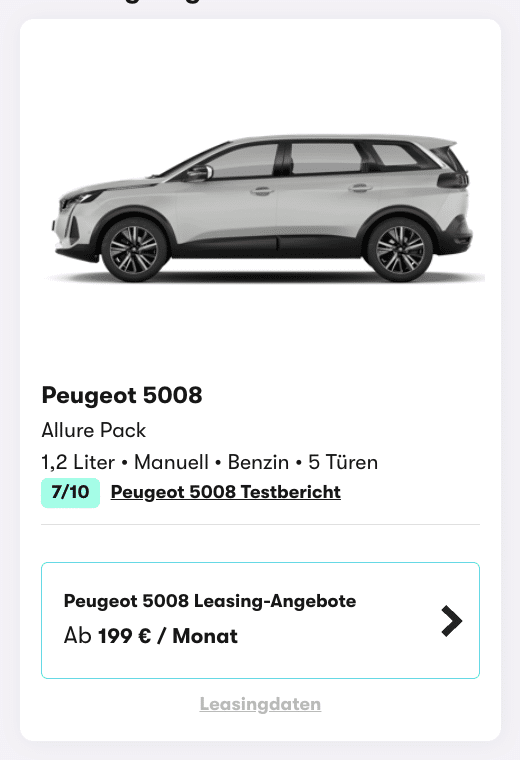
Task: Click the car's front door handle
Action: [x=262, y=191]
